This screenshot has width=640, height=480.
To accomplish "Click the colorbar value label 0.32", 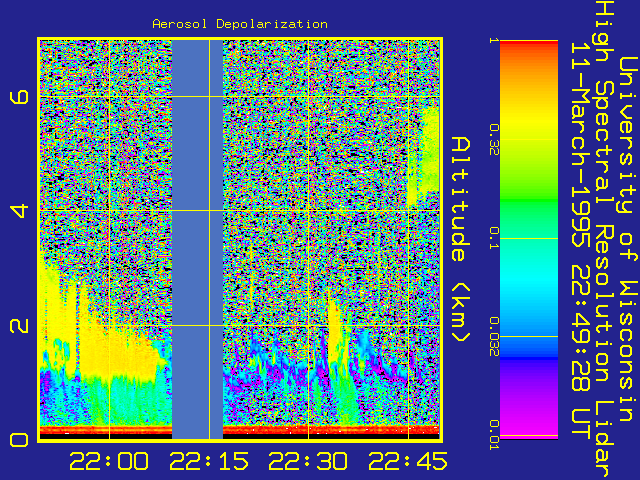I will click(493, 140).
